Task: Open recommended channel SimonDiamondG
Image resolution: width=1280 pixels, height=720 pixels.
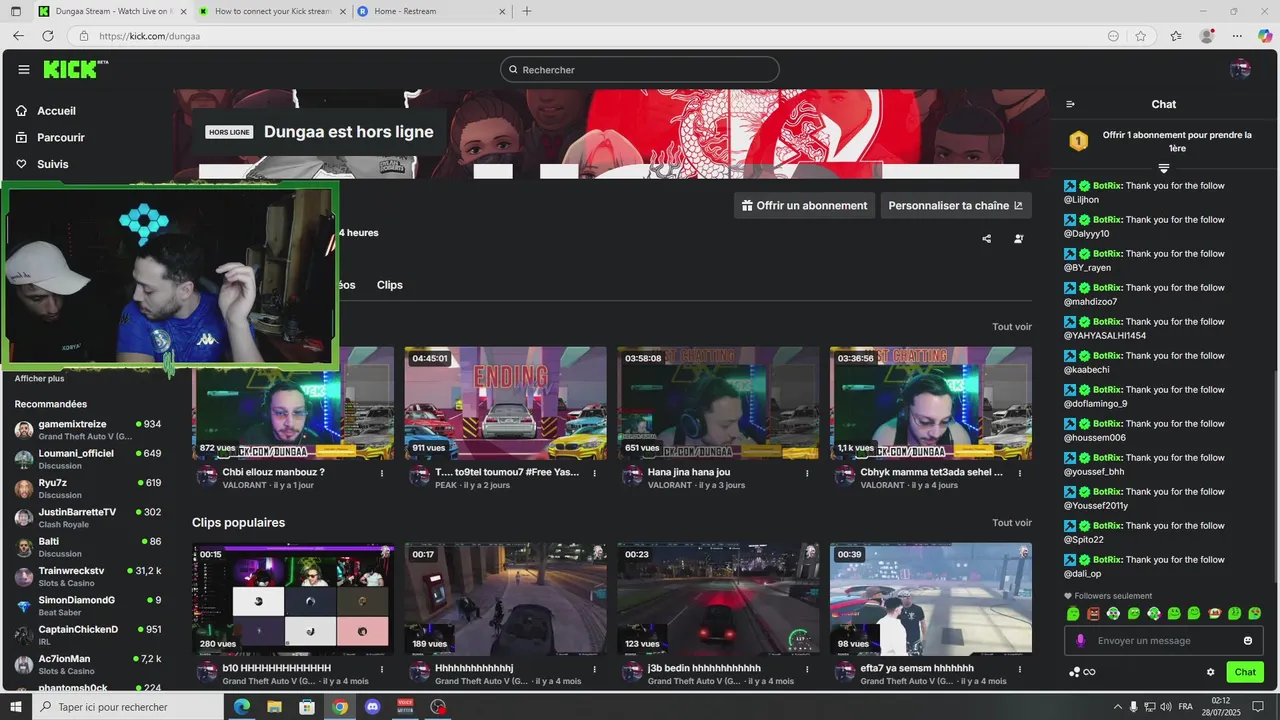Action: 88,606
